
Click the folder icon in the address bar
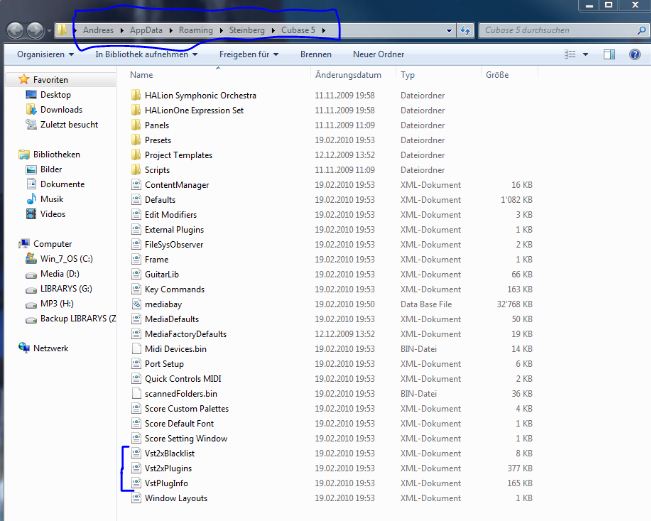tap(62, 30)
